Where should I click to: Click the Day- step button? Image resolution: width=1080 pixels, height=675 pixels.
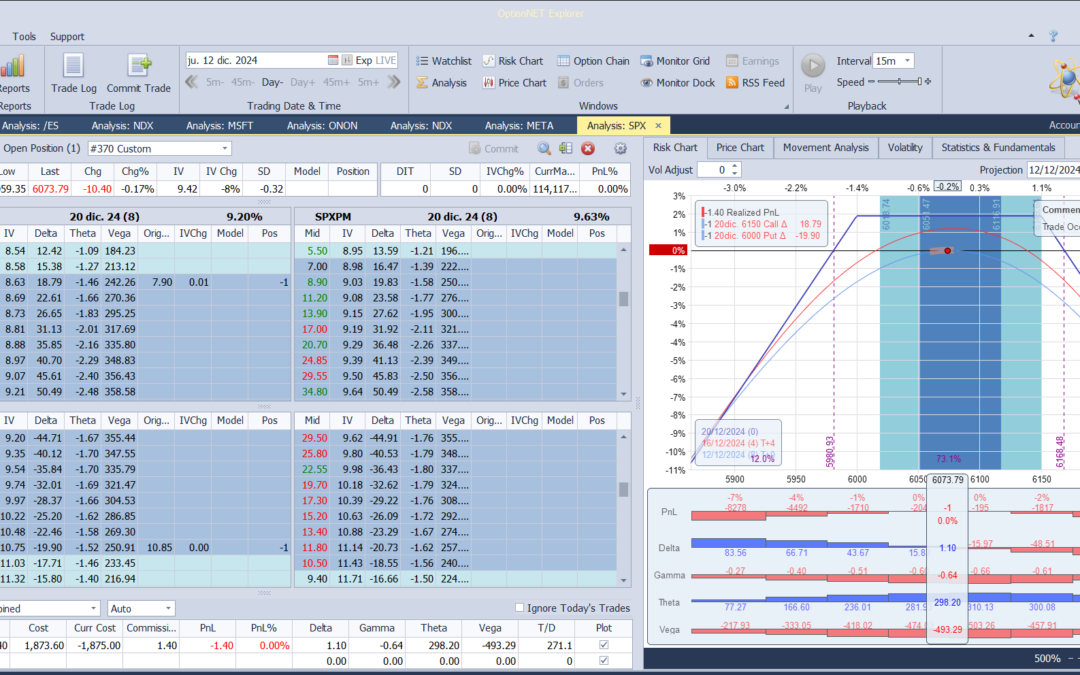[272, 82]
